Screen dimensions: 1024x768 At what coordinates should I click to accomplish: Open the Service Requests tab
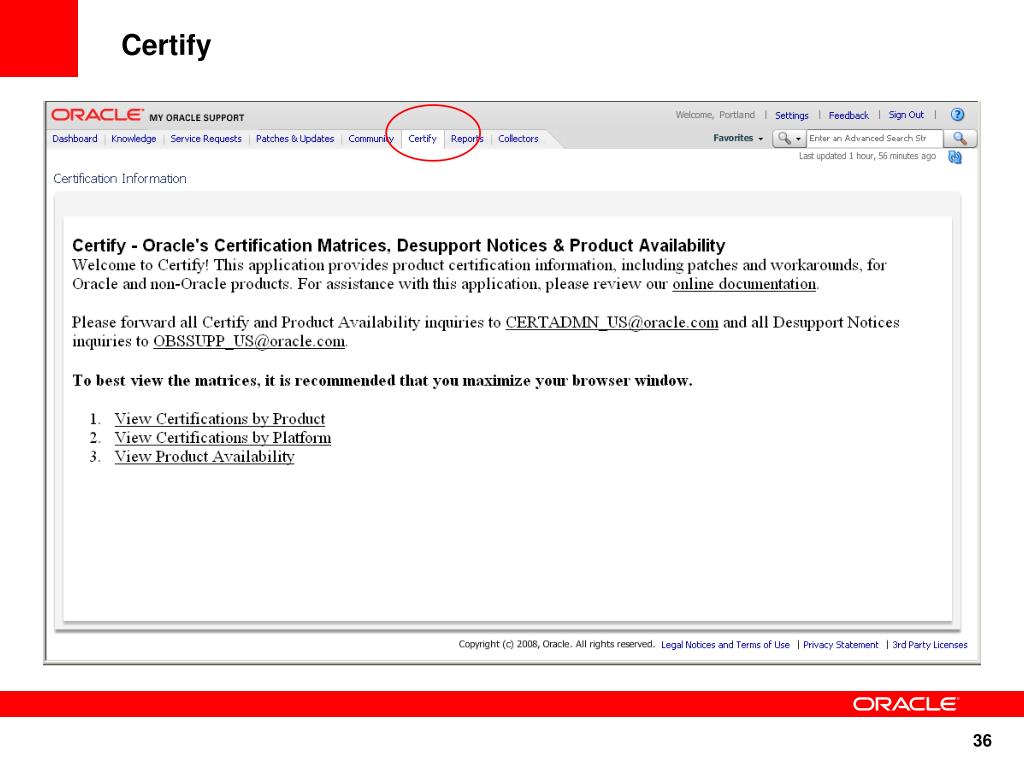click(x=206, y=138)
